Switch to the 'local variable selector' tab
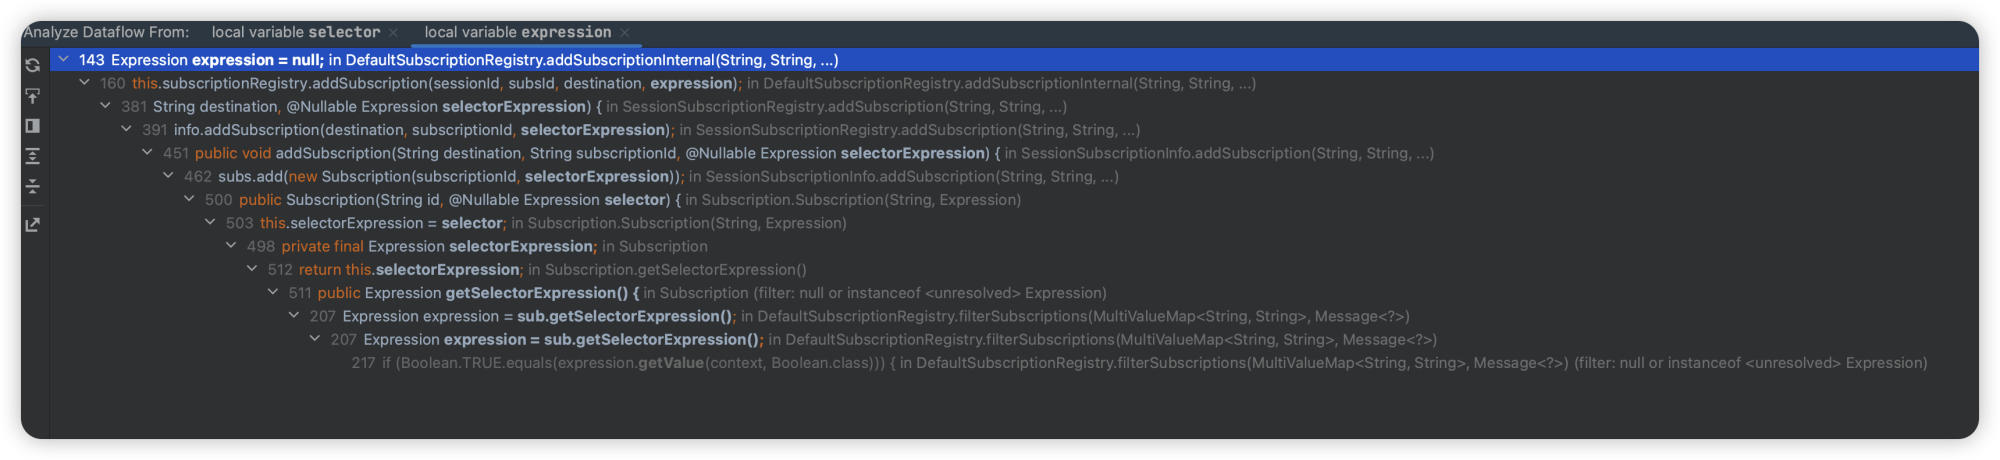Screen dimensions: 2000x460 pyautogui.click(x=296, y=32)
